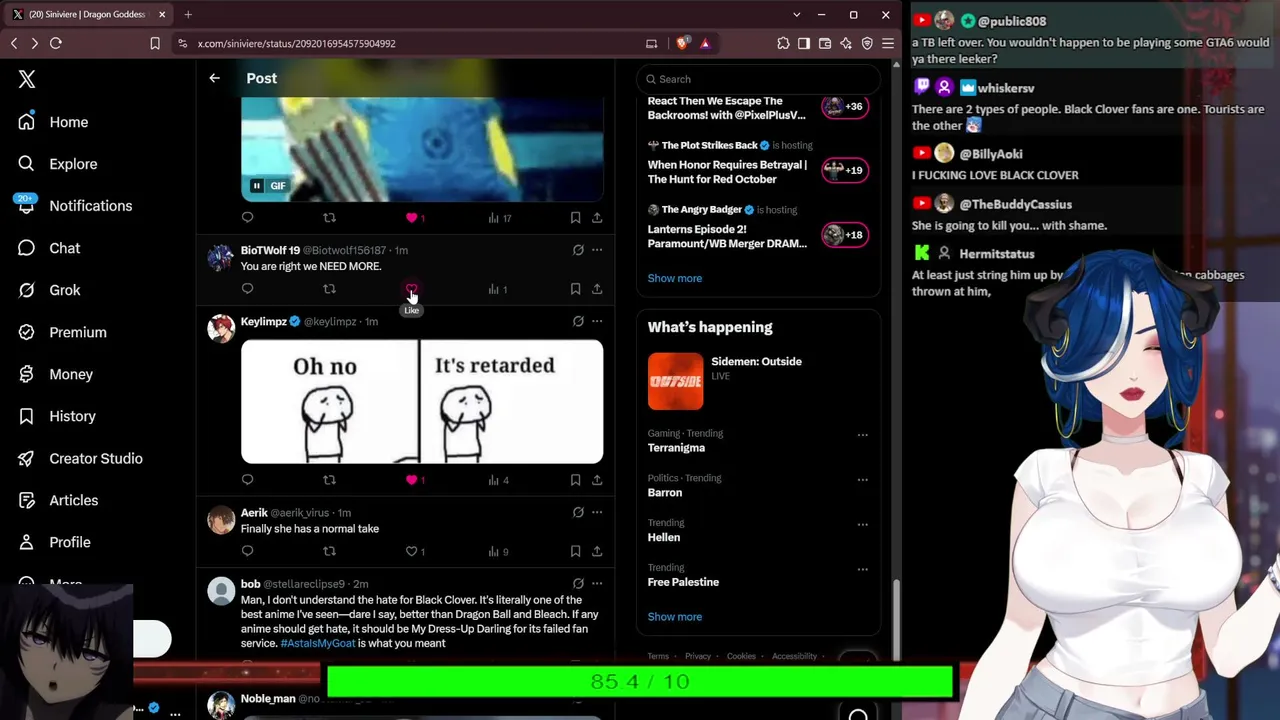
Task: Open a new browser tab
Action: [188, 15]
